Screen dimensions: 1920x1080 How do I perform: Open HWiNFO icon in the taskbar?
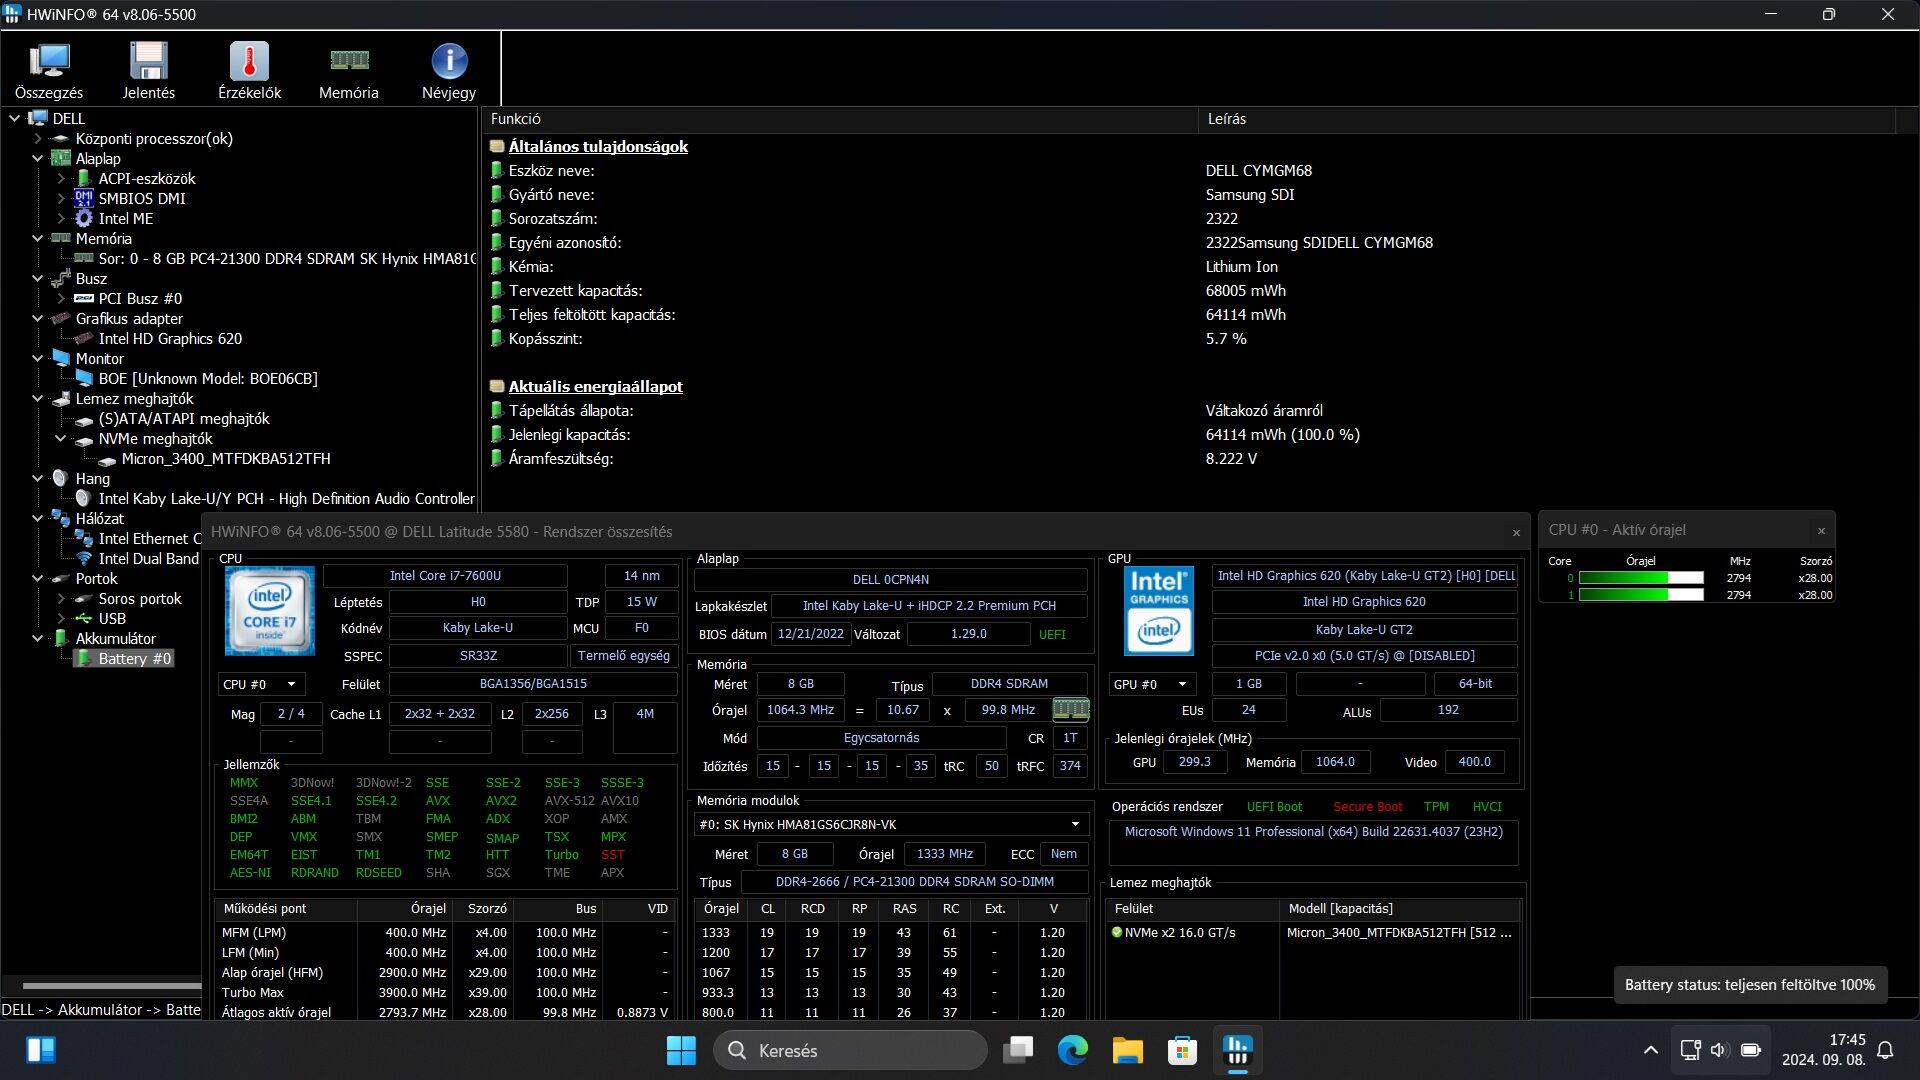[1237, 1050]
